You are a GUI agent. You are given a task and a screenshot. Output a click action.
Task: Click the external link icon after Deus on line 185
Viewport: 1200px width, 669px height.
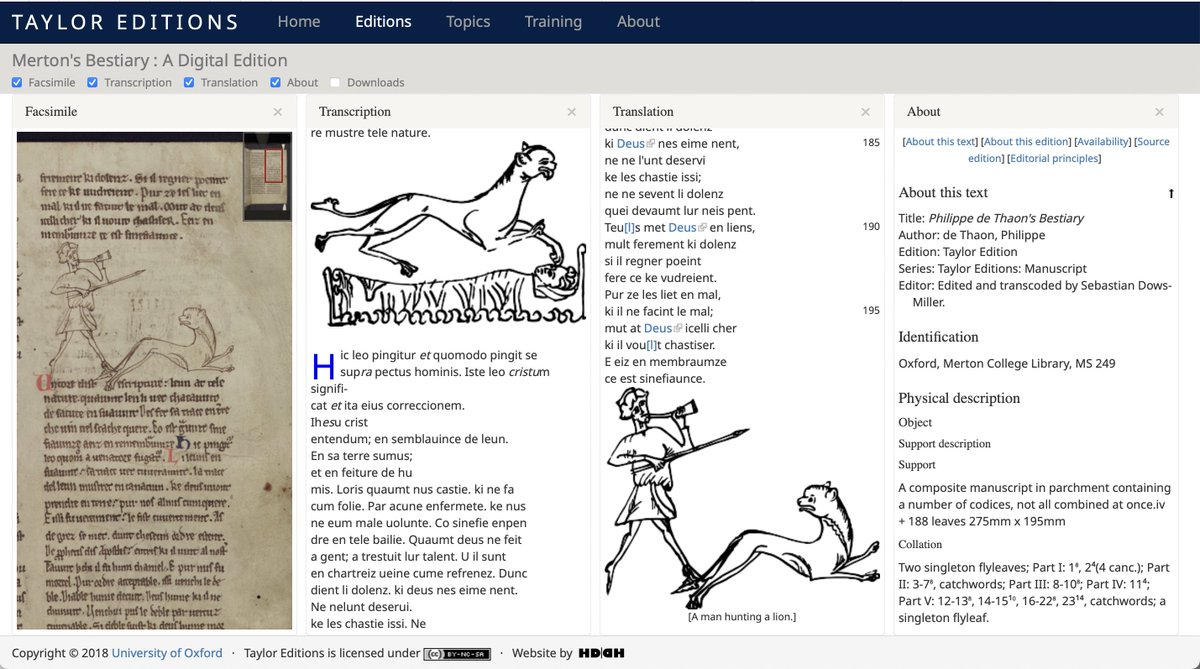[x=651, y=144]
